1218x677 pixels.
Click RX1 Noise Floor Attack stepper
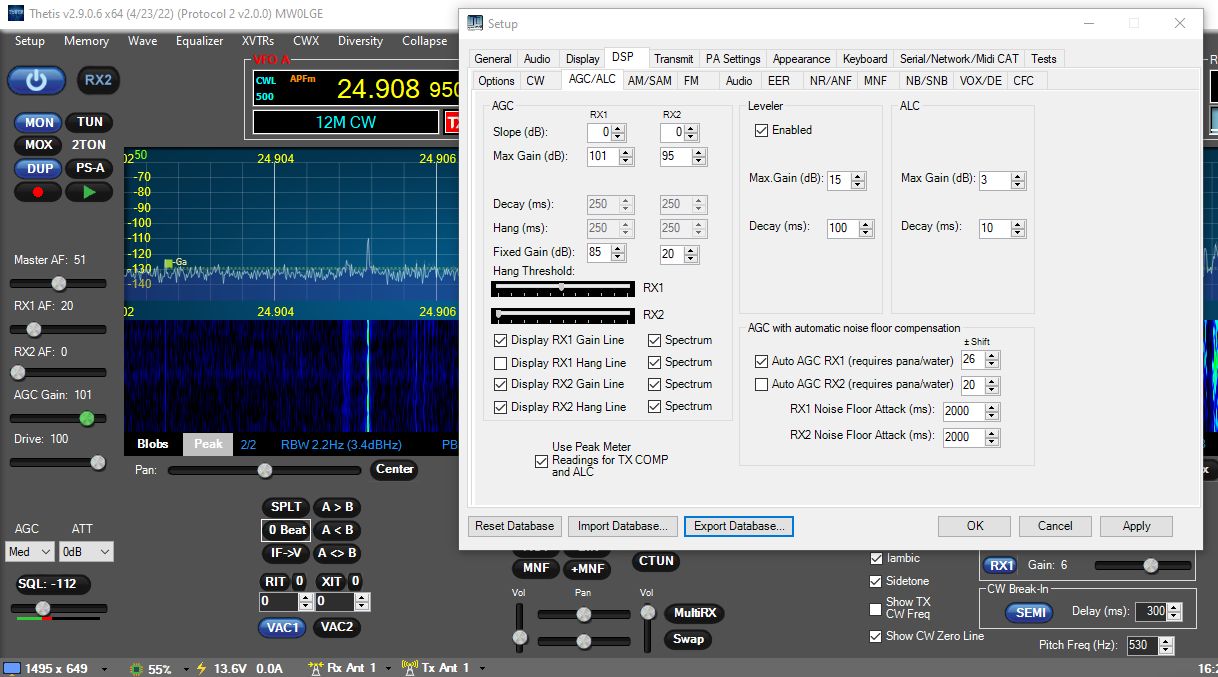tap(991, 411)
